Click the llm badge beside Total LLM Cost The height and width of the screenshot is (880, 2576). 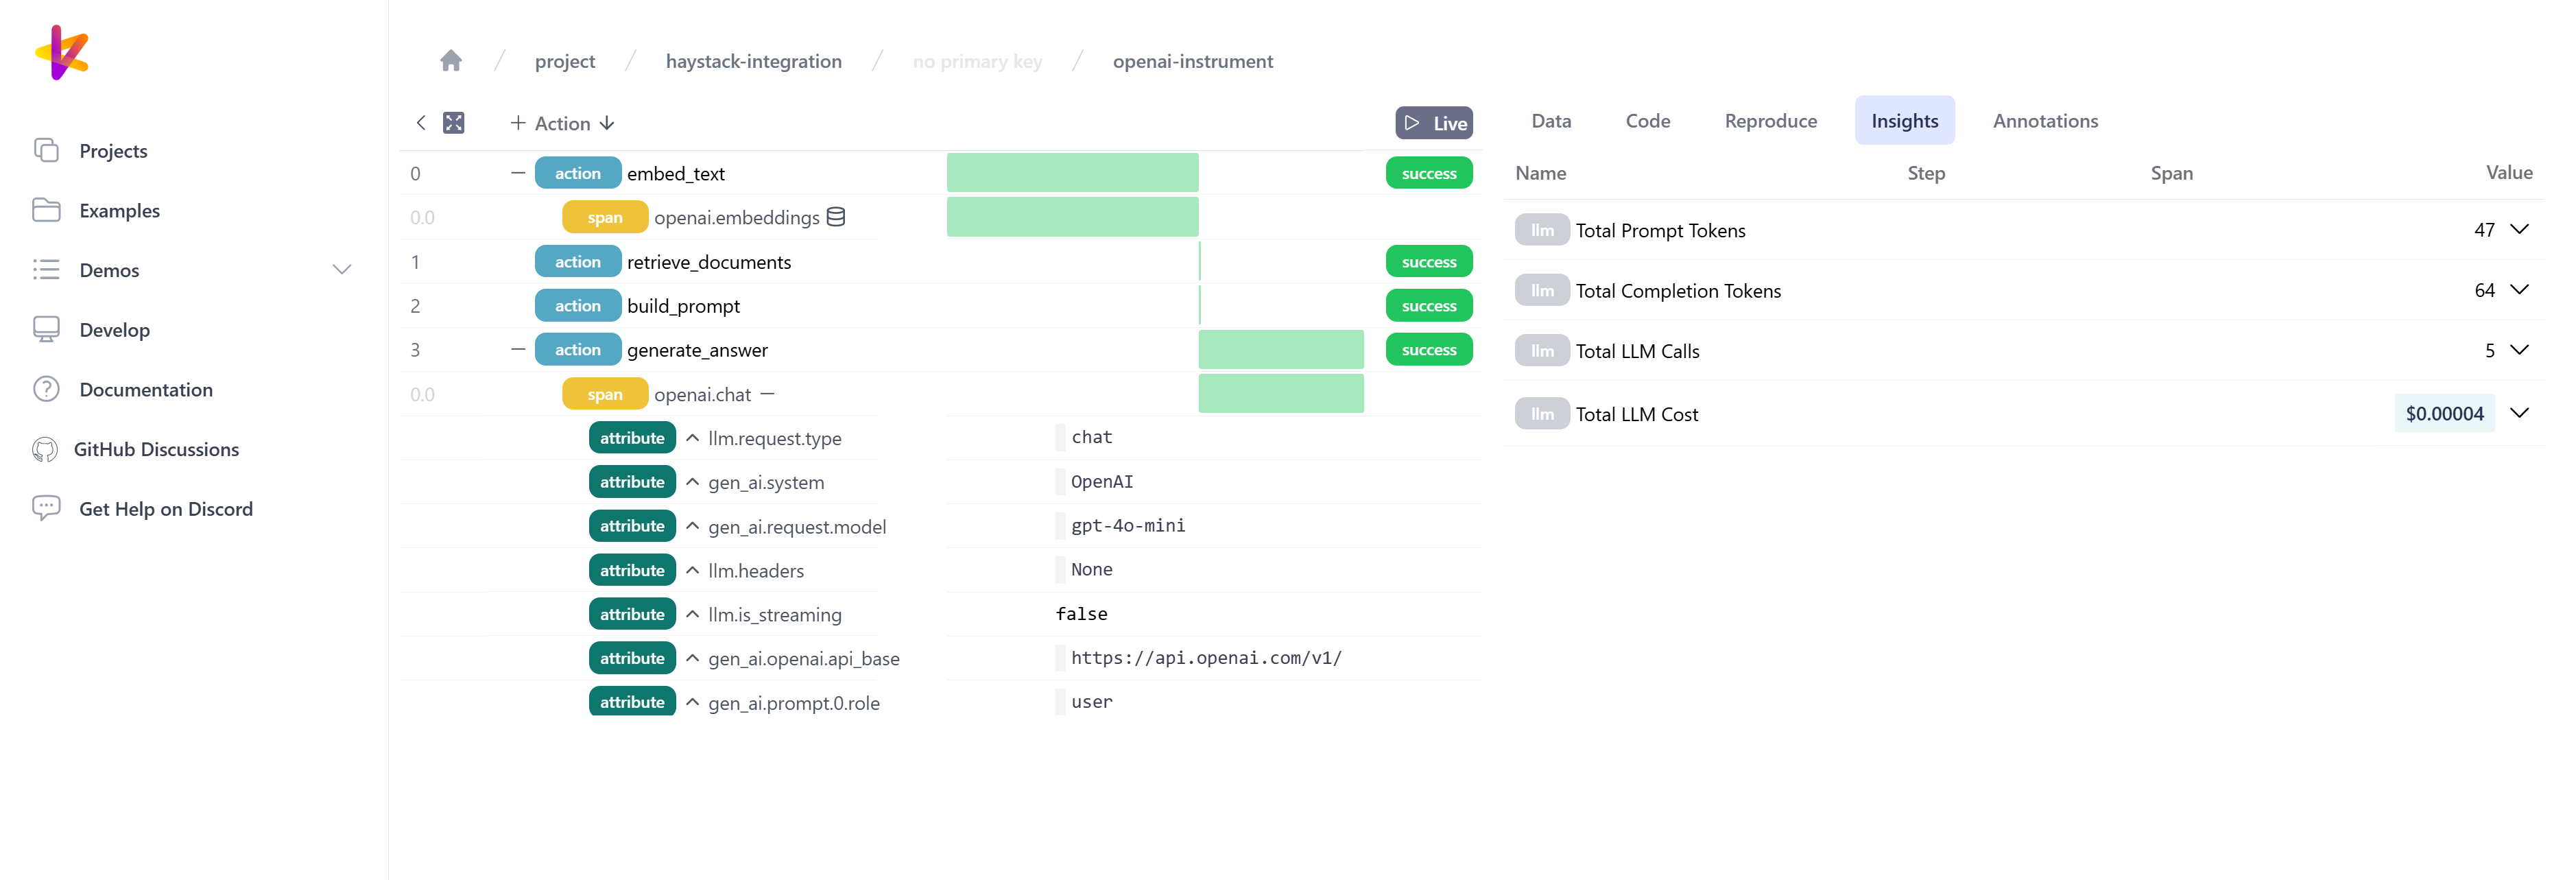[1542, 413]
